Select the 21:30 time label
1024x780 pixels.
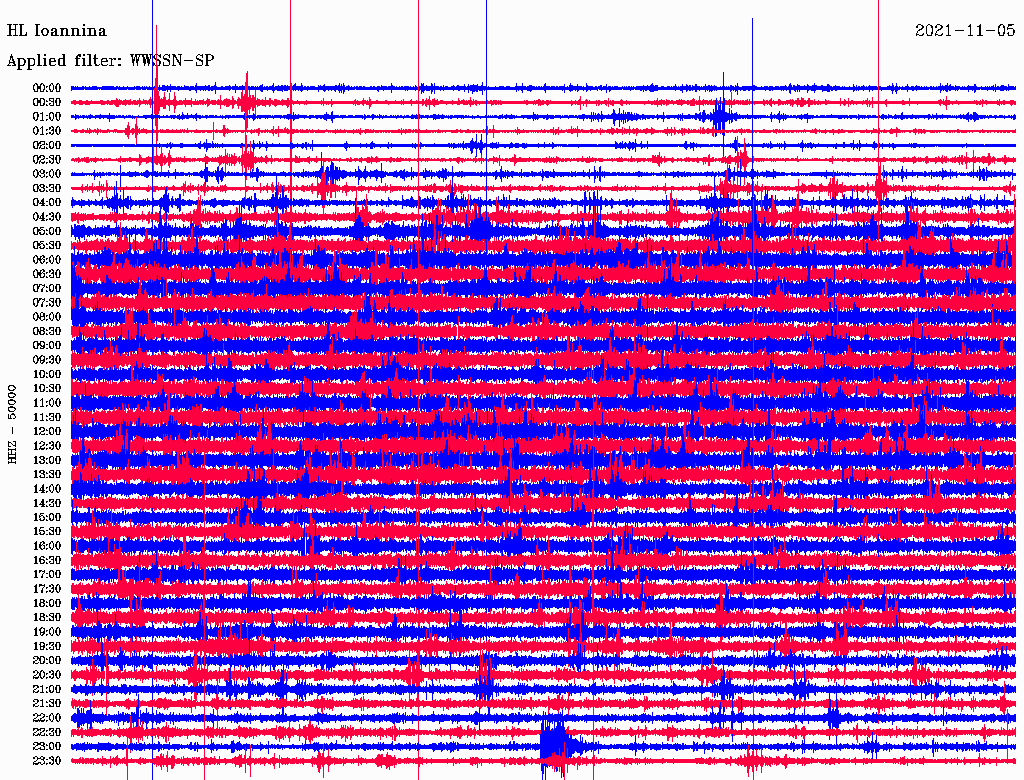47,704
